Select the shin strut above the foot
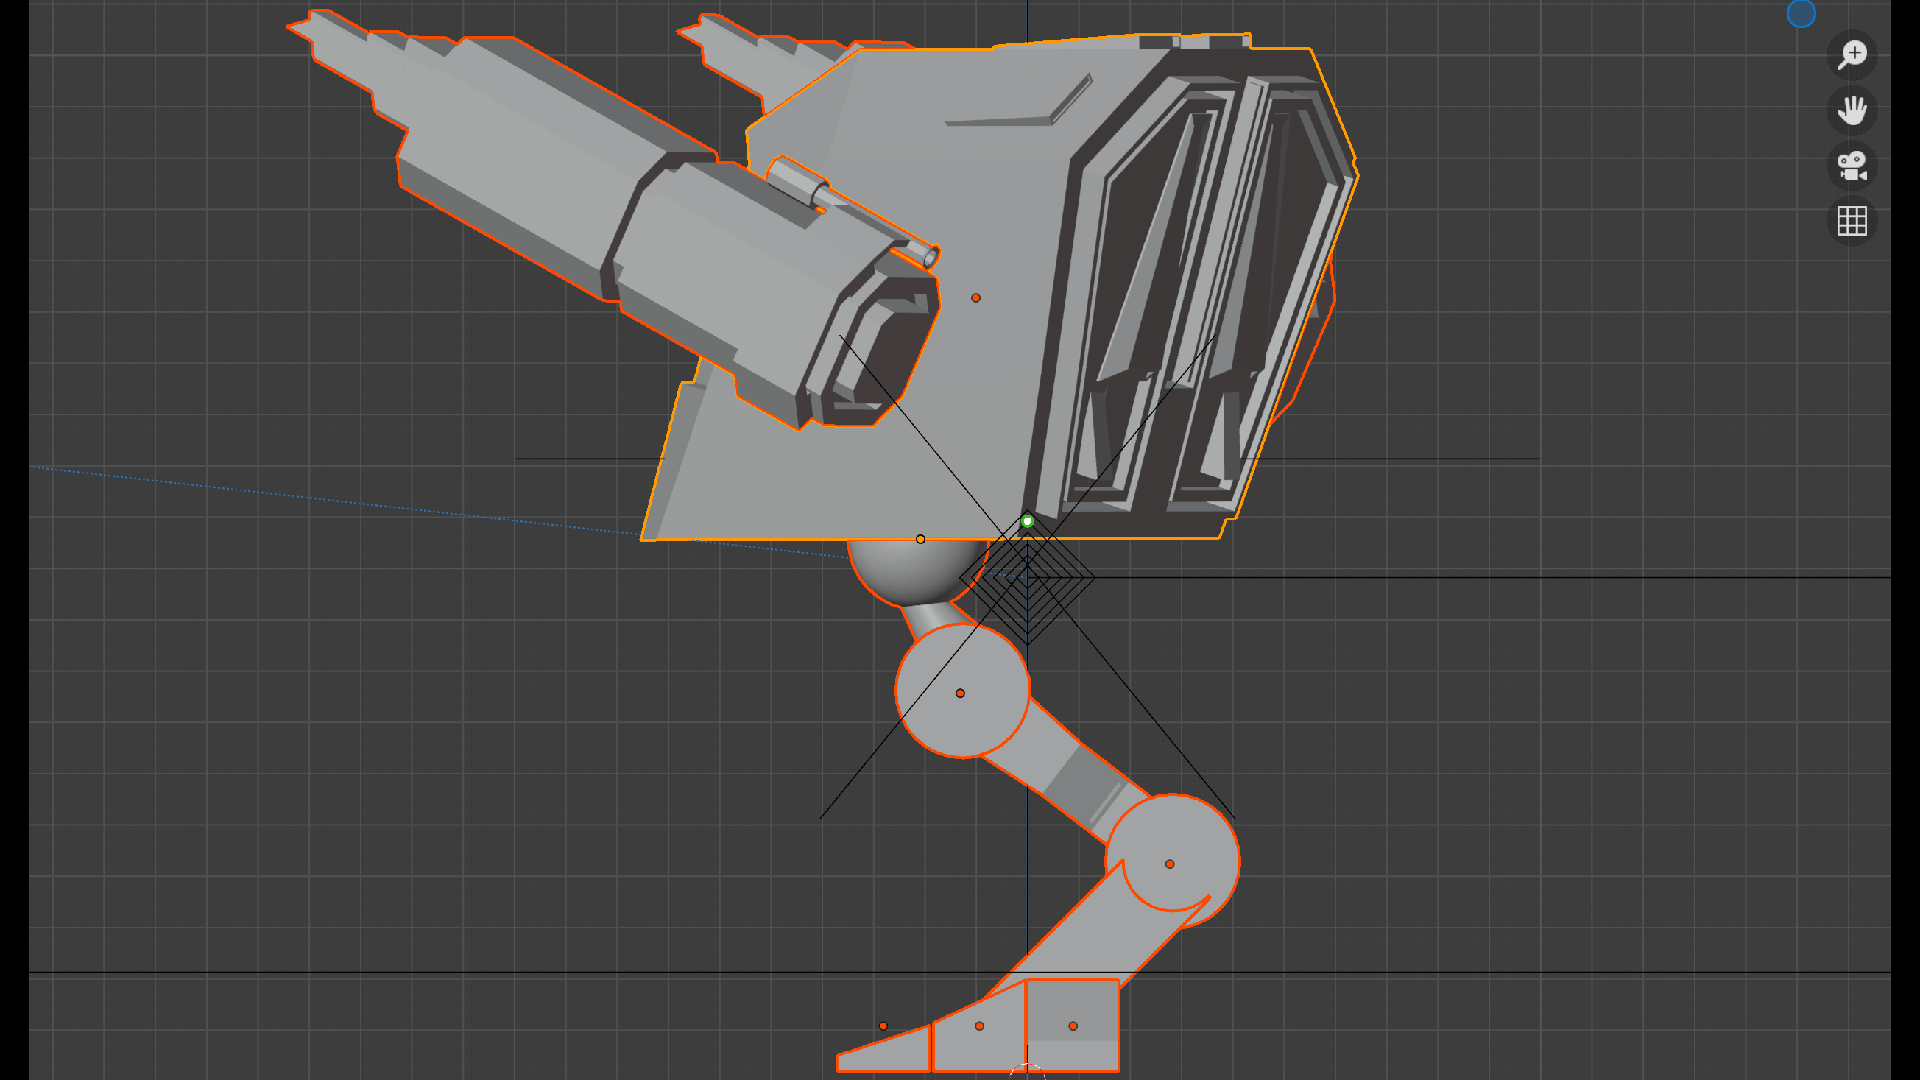The width and height of the screenshot is (1920, 1080). [x=1100, y=930]
